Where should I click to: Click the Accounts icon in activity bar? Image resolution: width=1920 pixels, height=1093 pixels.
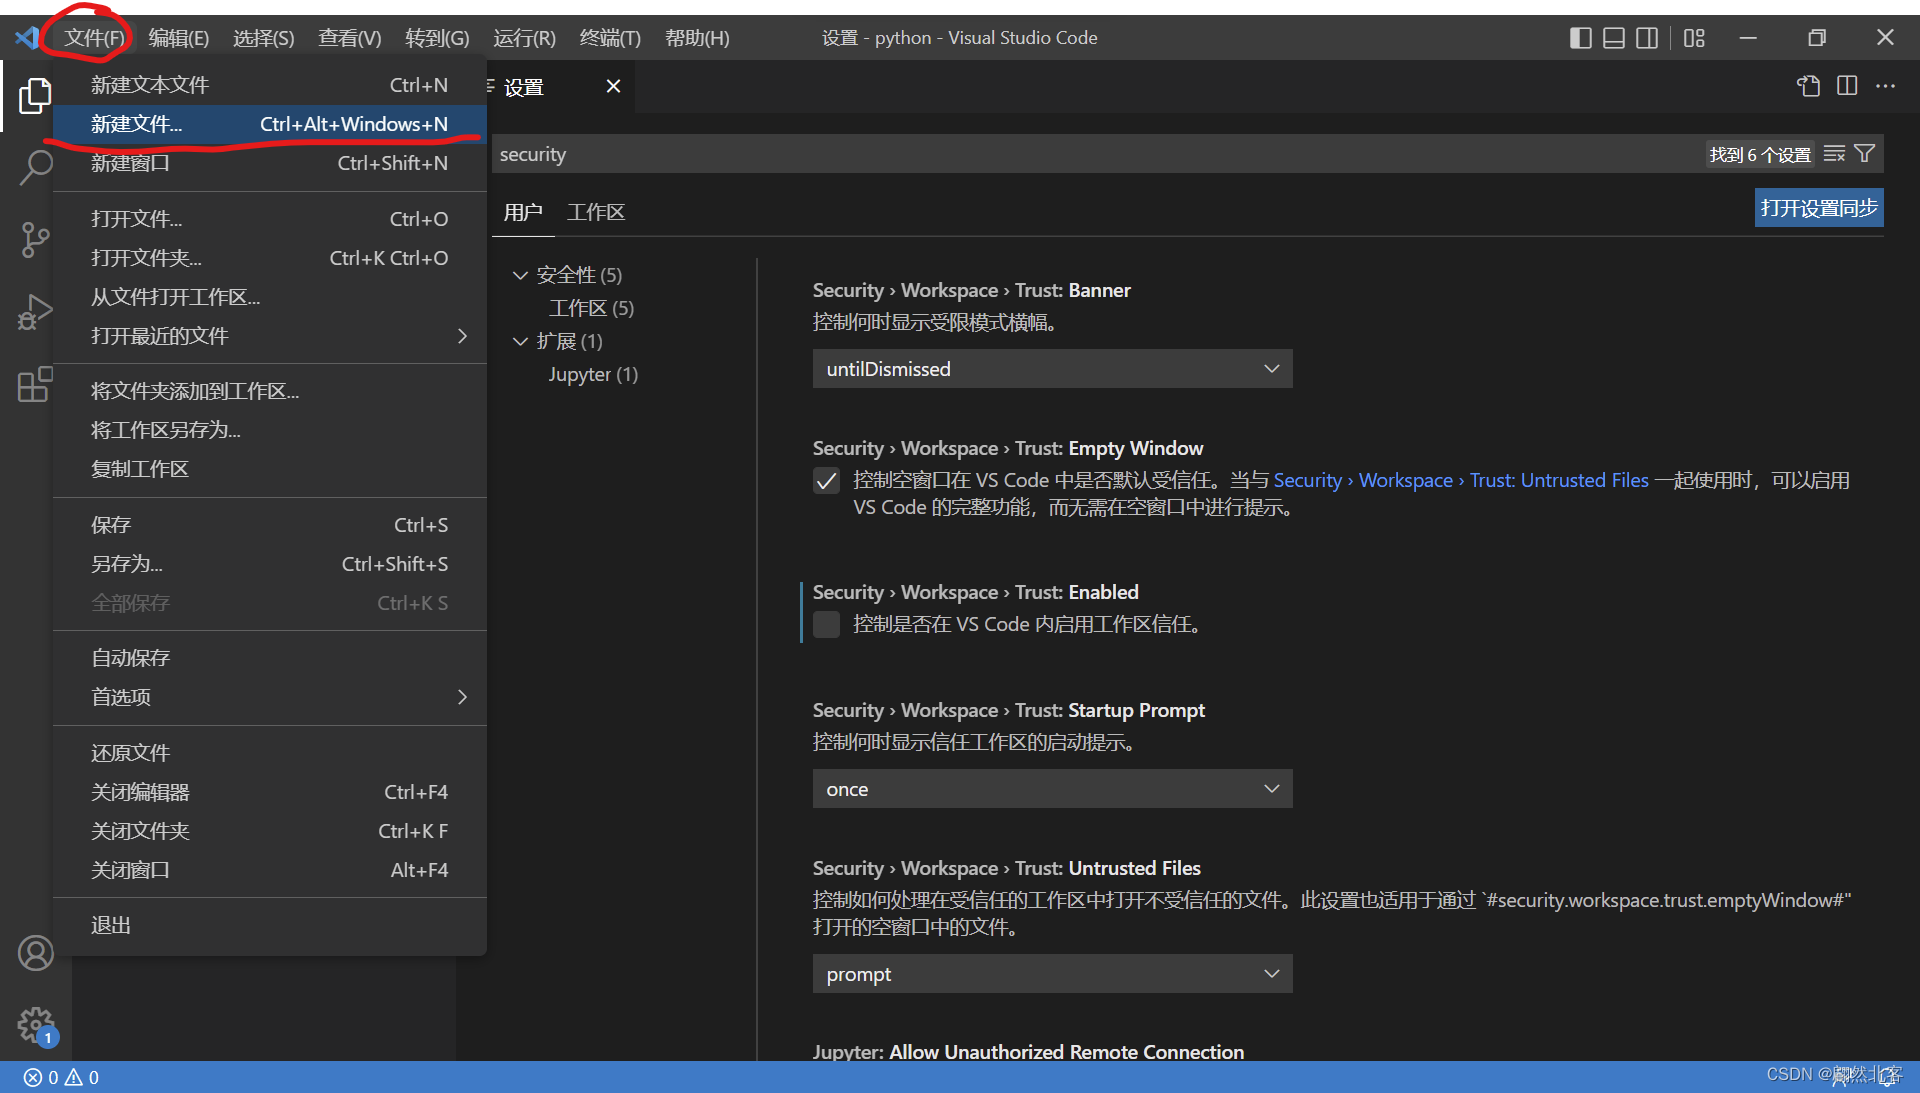(x=36, y=953)
